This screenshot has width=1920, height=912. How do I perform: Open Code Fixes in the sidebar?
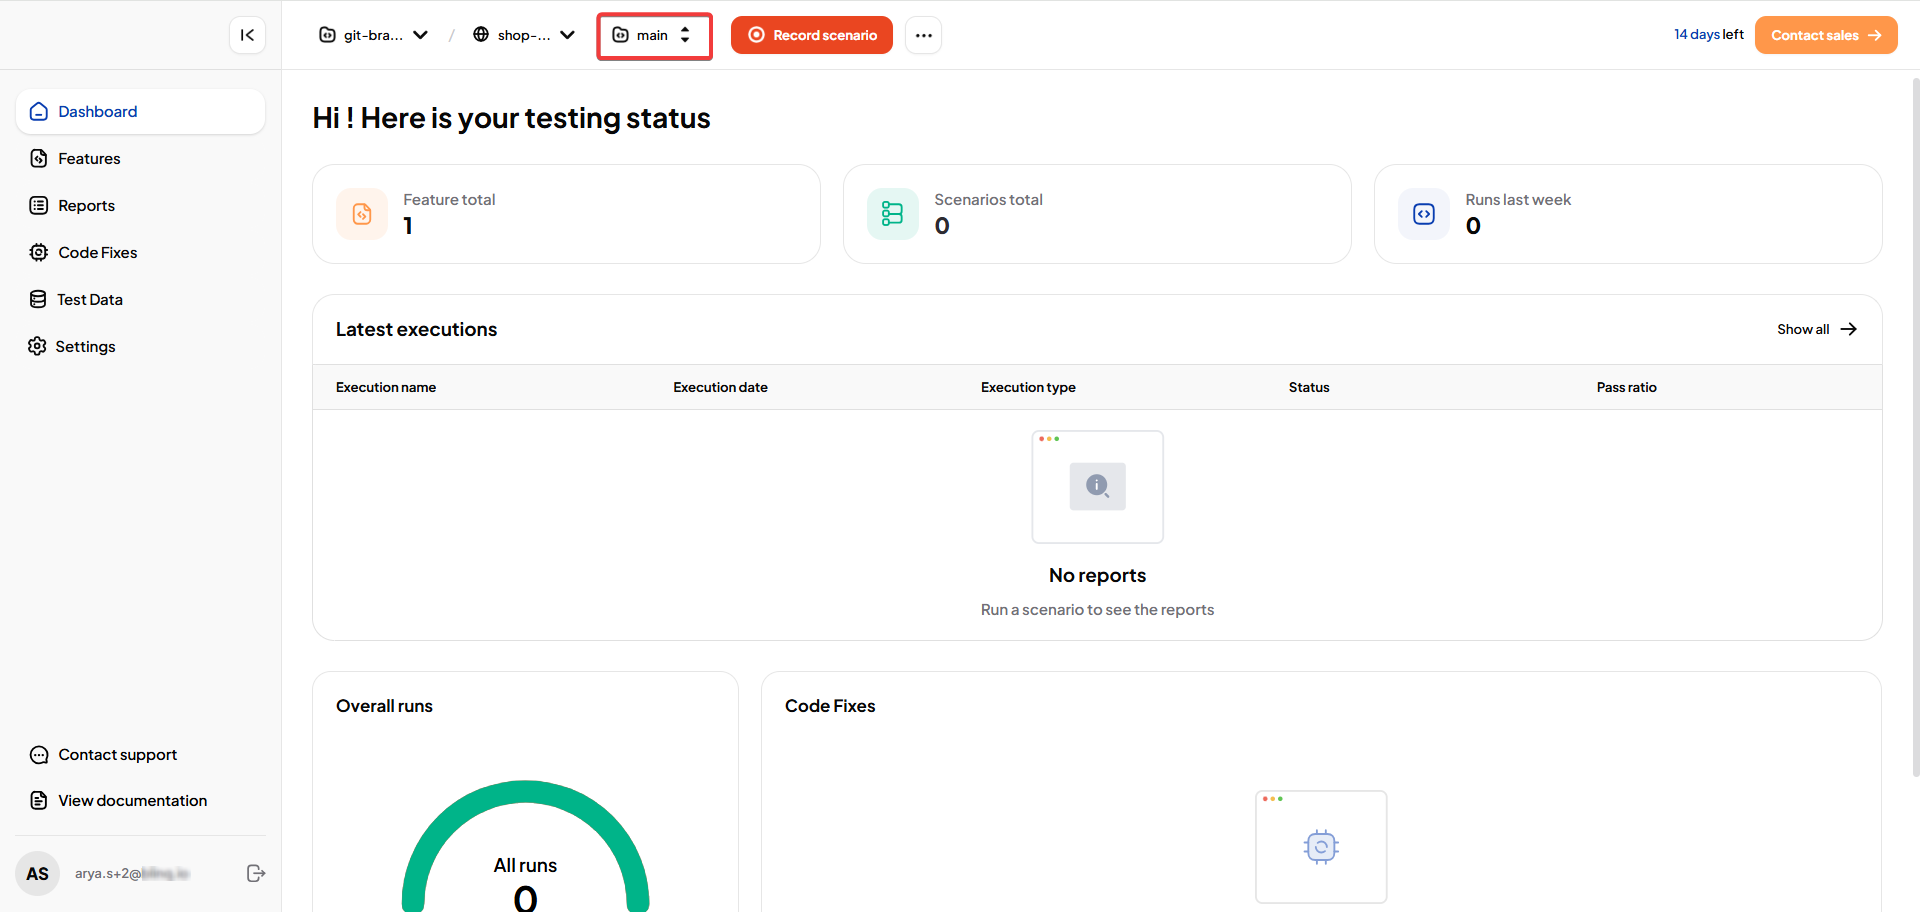[x=97, y=252]
